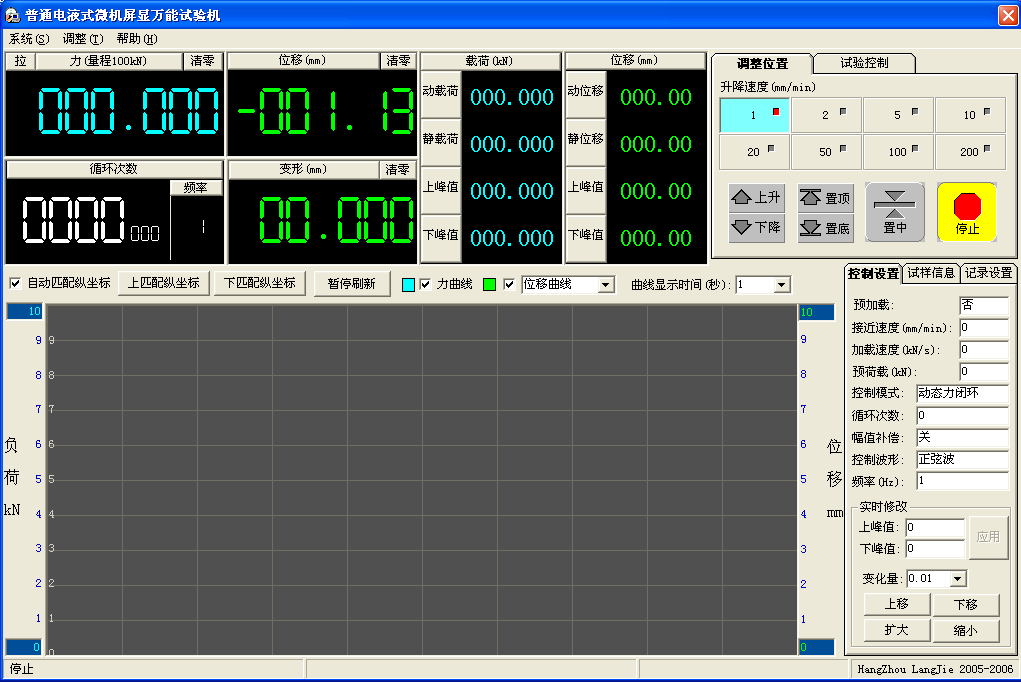Click the 上移 move up button

pyautogui.click(x=897, y=604)
